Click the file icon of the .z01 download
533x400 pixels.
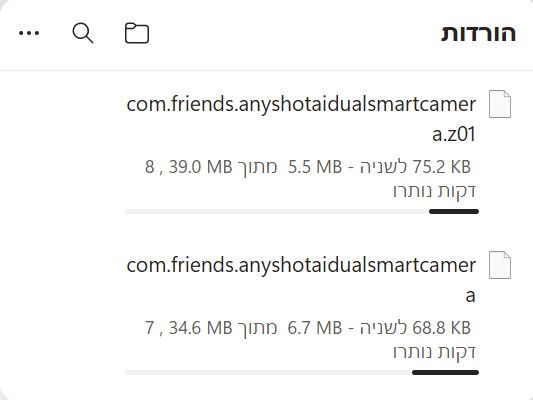click(x=500, y=104)
